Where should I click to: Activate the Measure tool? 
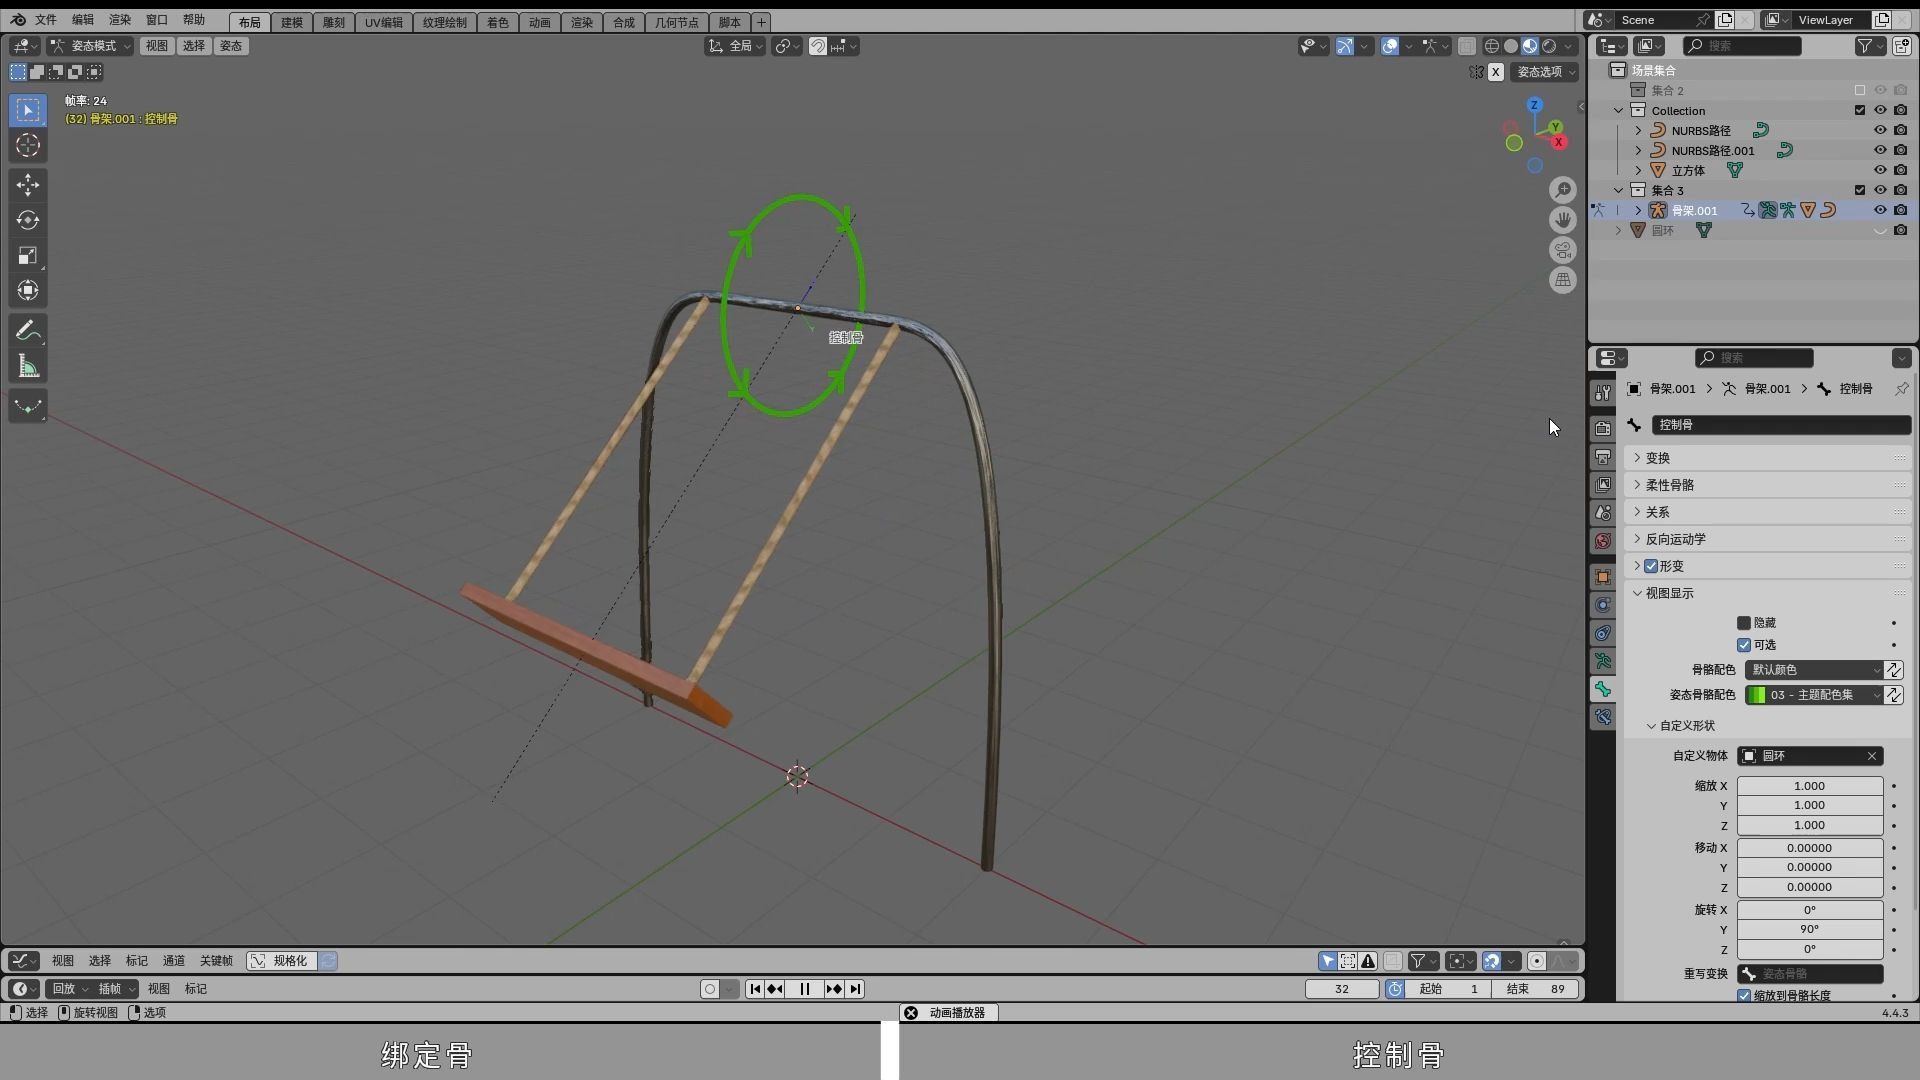point(27,366)
